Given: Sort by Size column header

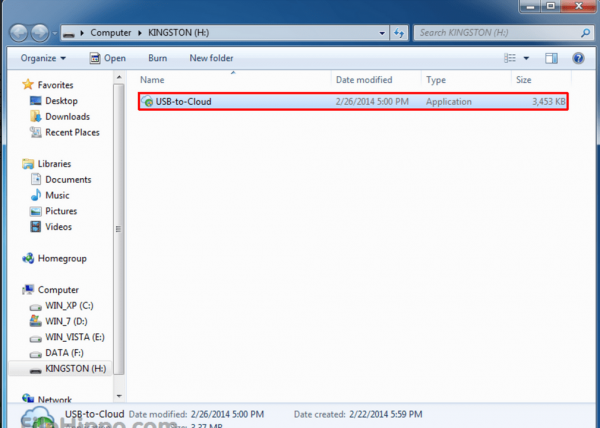Looking at the screenshot, I should click(523, 80).
